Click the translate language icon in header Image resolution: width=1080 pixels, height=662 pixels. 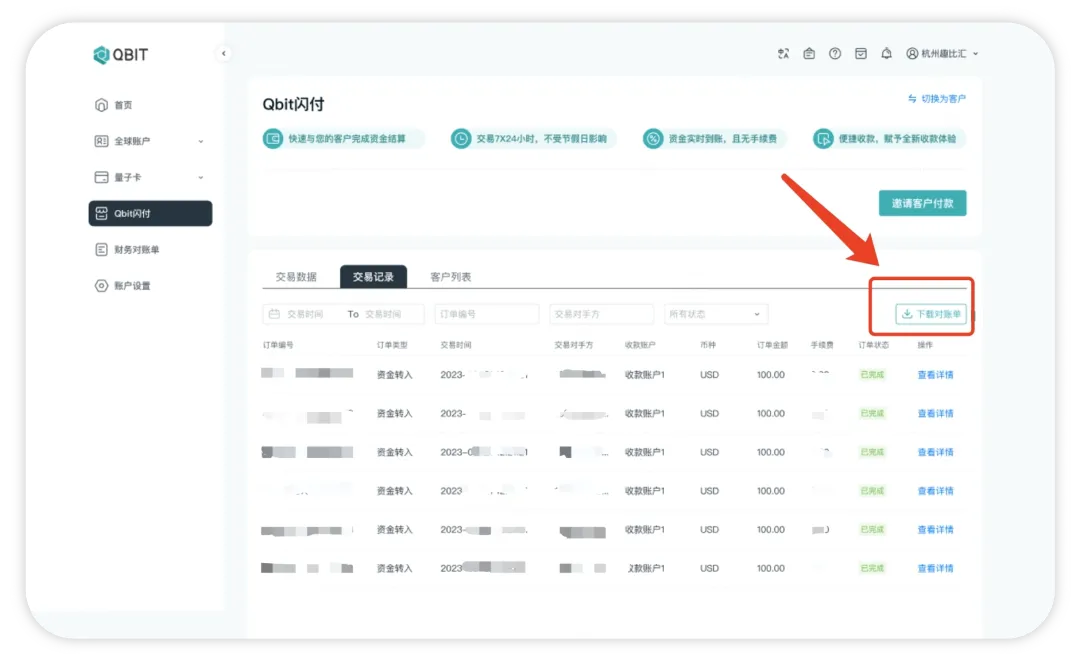click(783, 54)
